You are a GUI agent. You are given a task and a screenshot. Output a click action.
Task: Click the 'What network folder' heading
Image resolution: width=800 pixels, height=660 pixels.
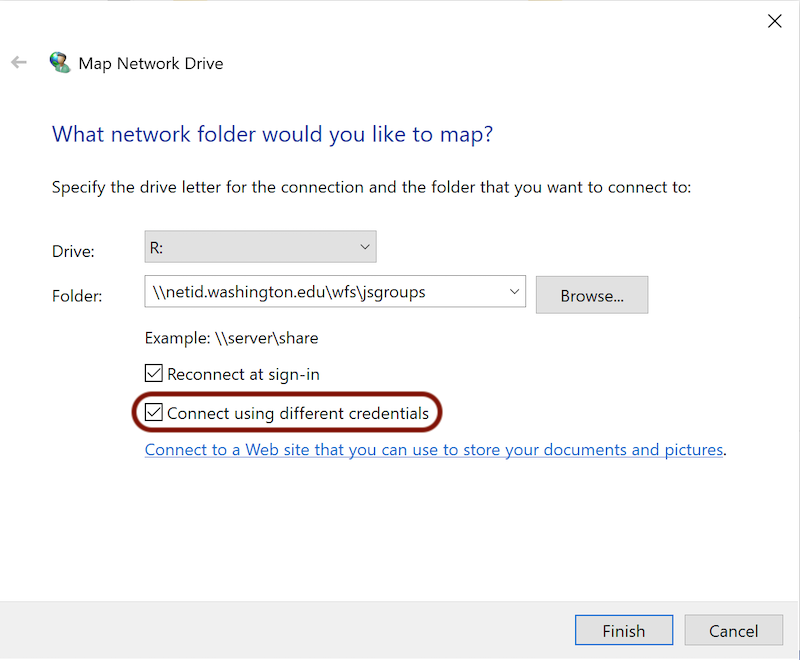click(x=272, y=134)
